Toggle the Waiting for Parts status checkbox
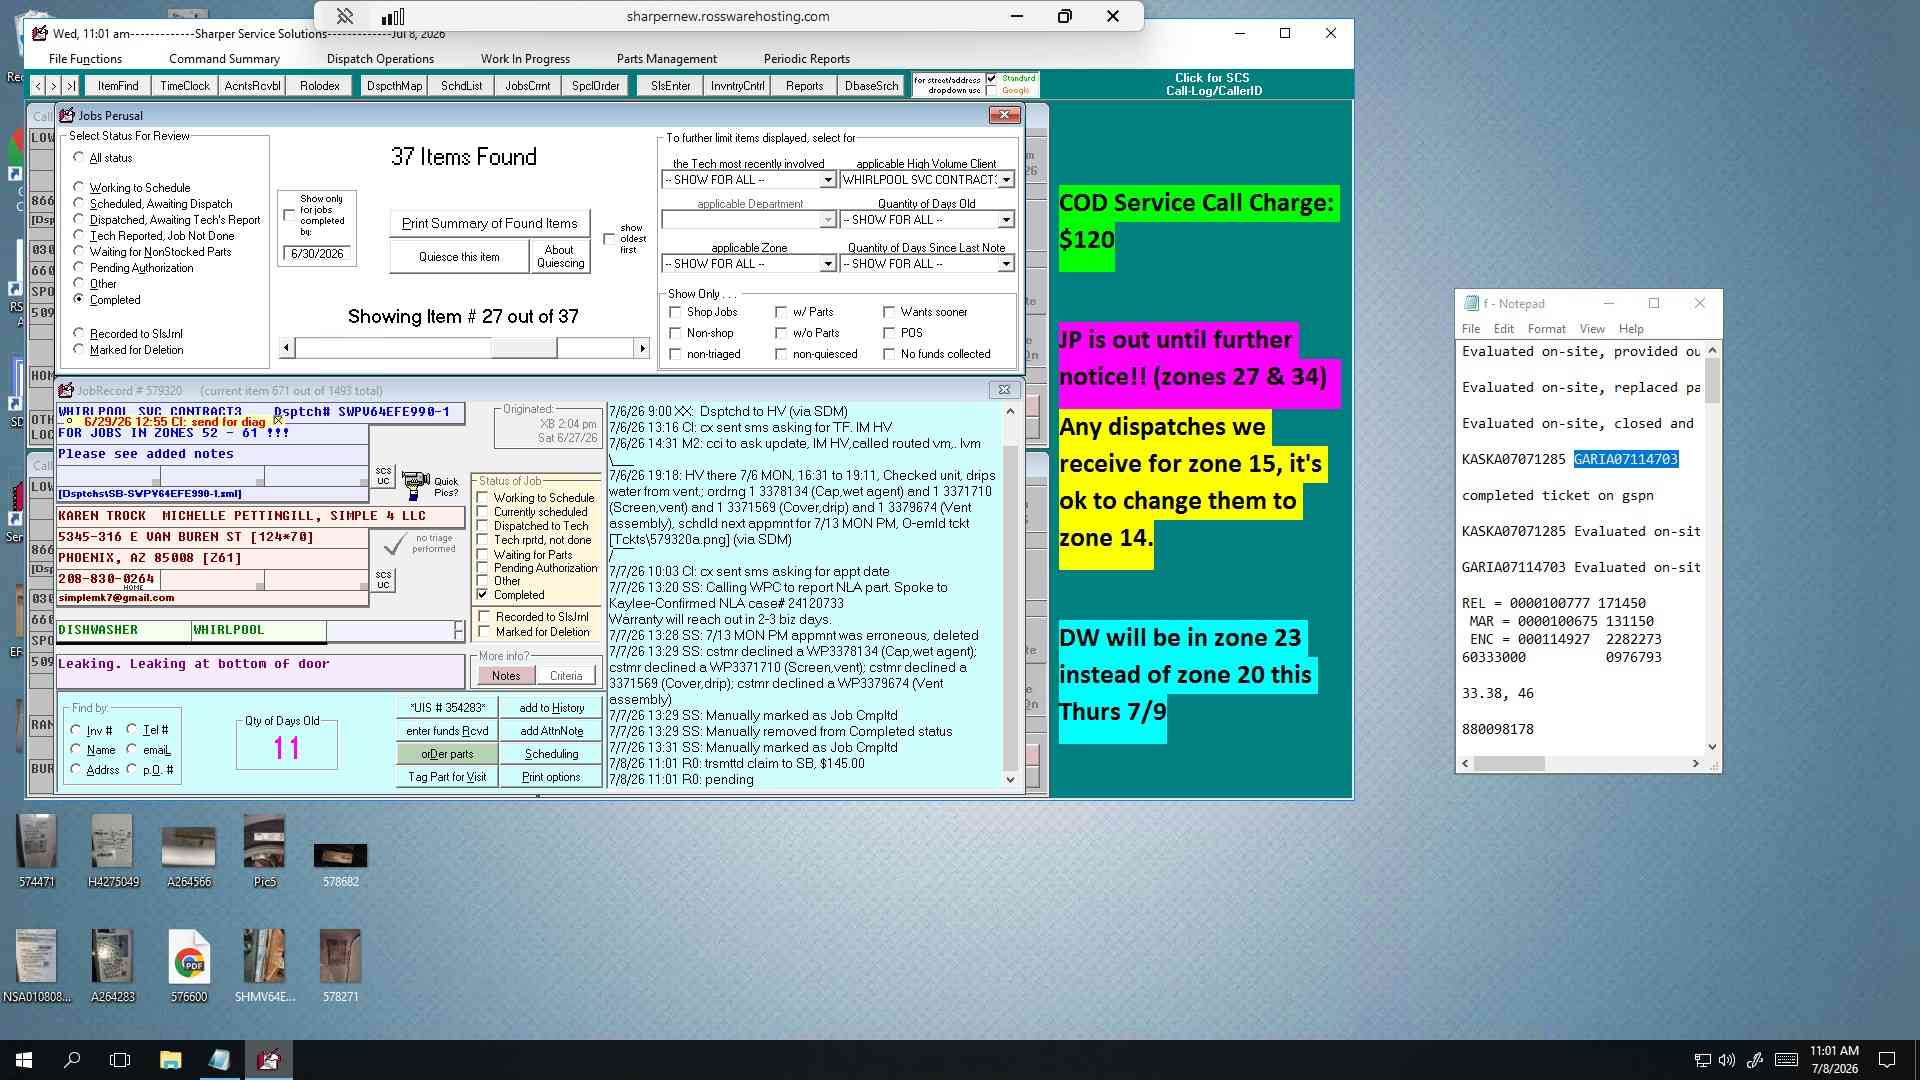 click(483, 554)
